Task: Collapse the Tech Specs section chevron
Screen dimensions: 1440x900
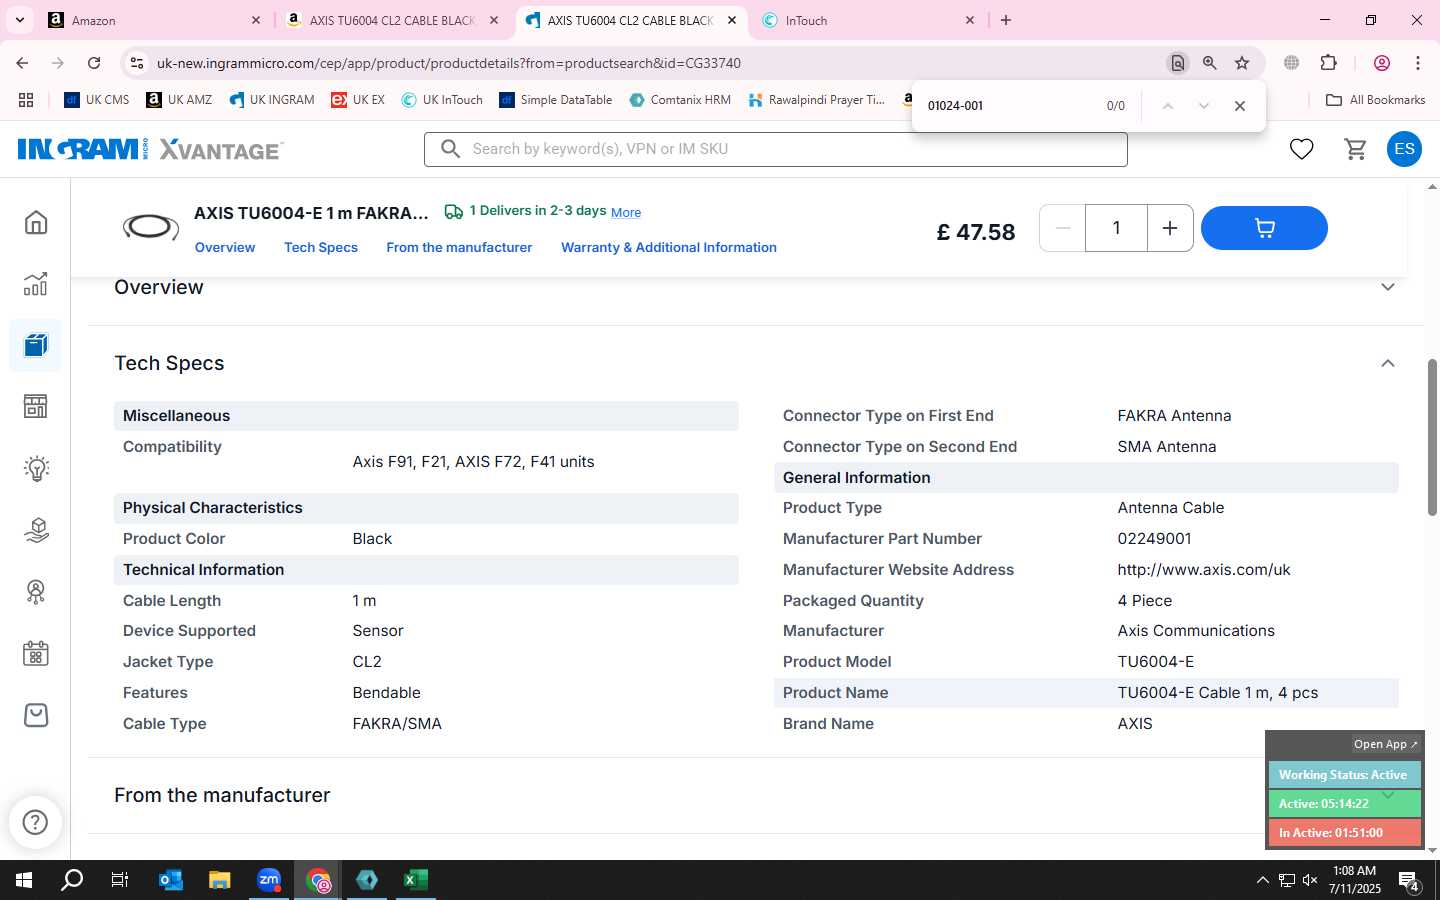Action: [x=1387, y=363]
